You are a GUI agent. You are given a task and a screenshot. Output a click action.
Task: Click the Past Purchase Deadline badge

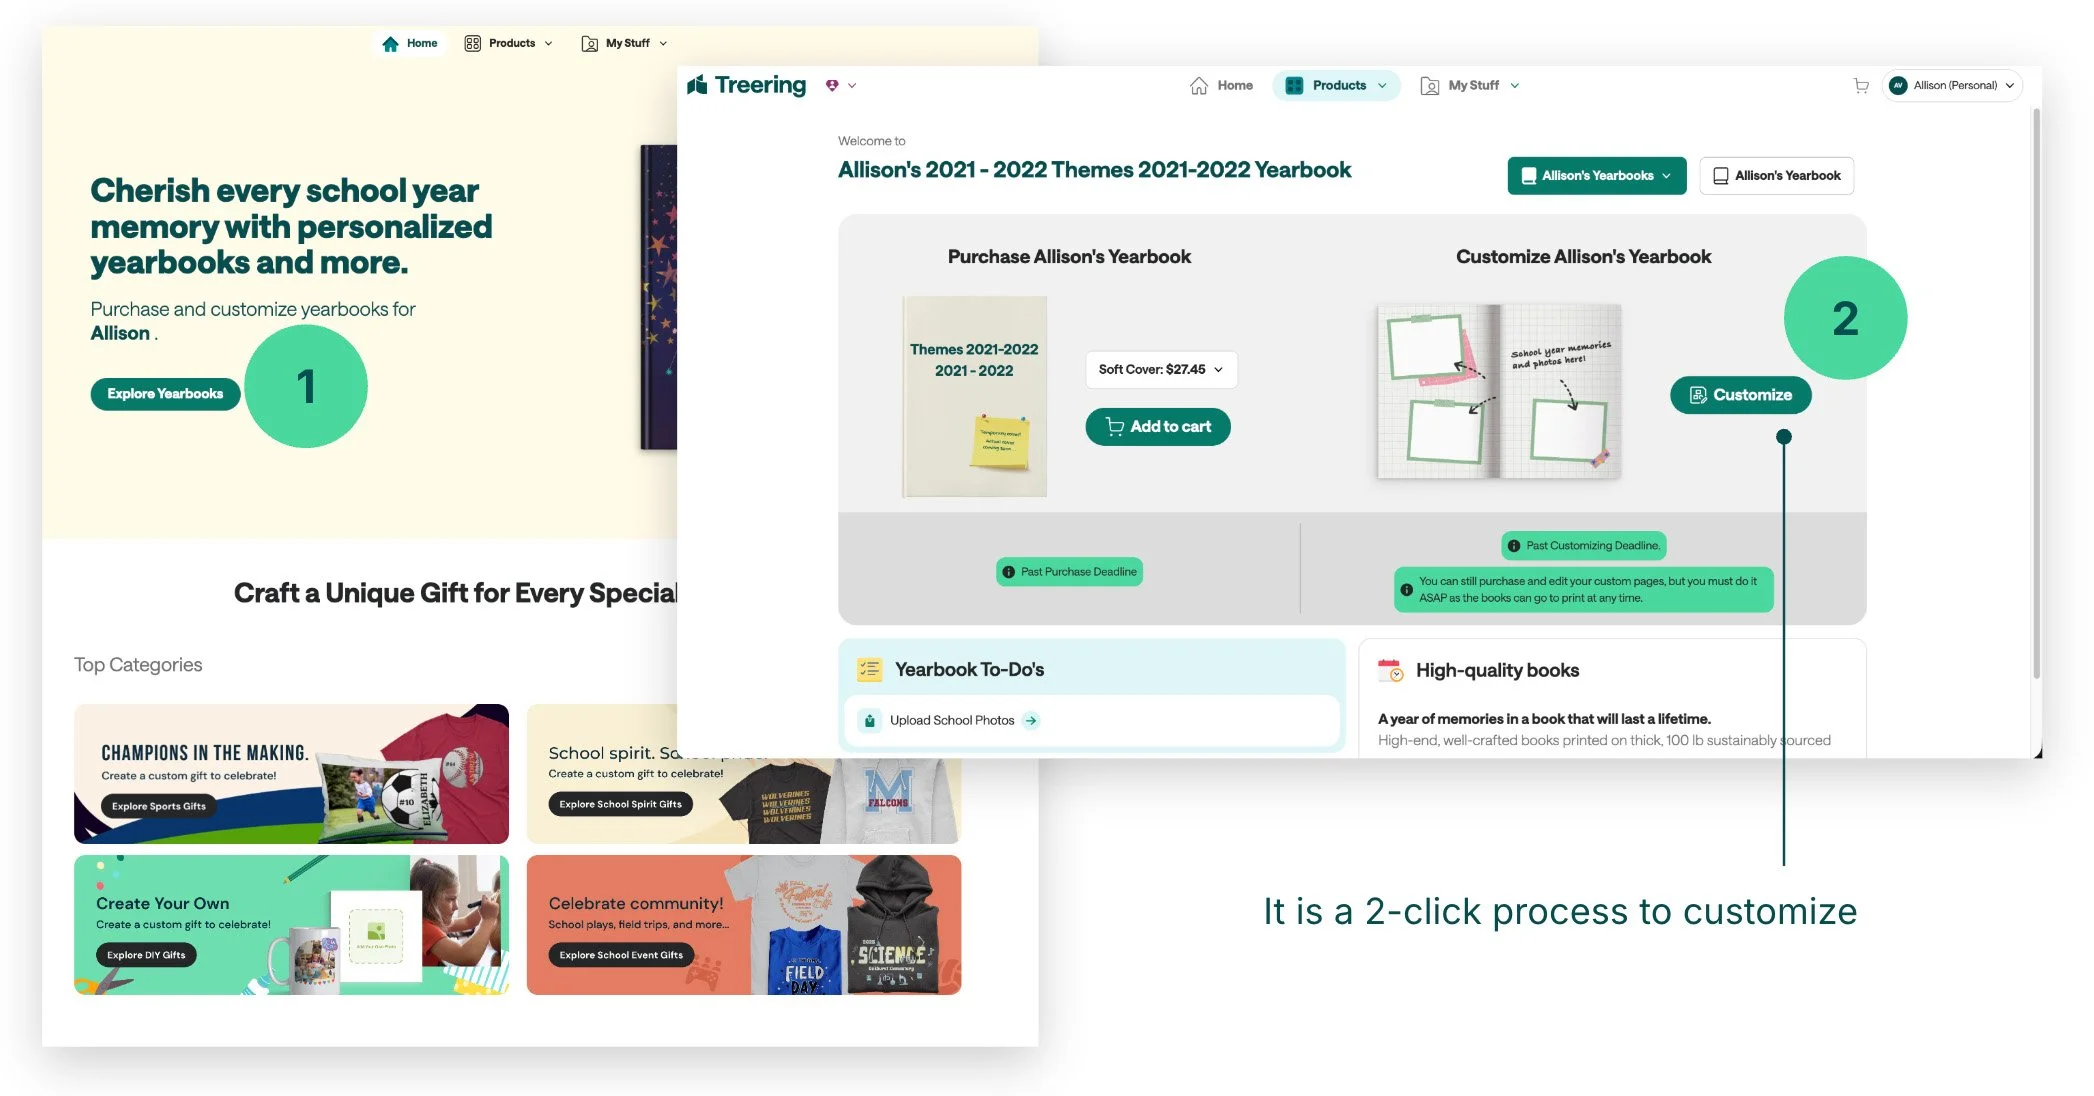(1069, 572)
